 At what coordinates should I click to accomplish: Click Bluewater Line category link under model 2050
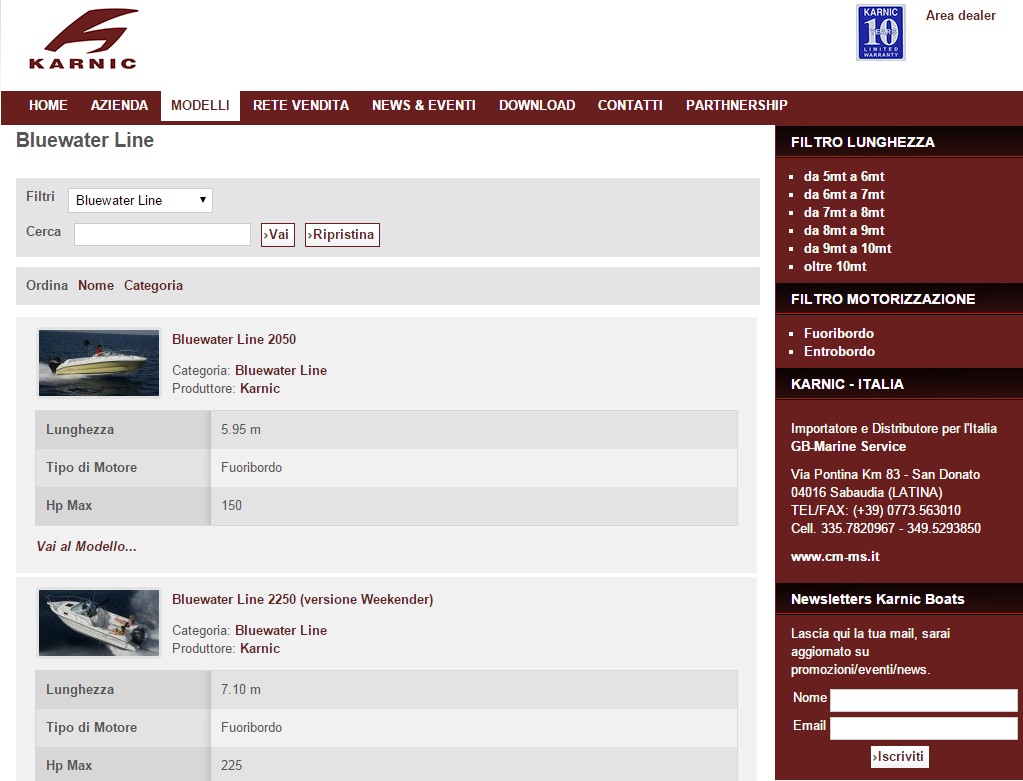coord(281,371)
